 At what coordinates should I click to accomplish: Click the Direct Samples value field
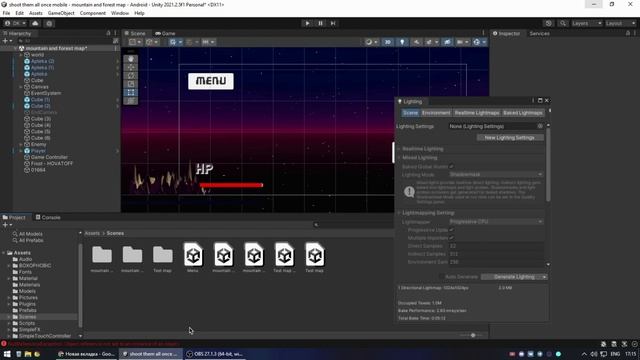[496, 246]
